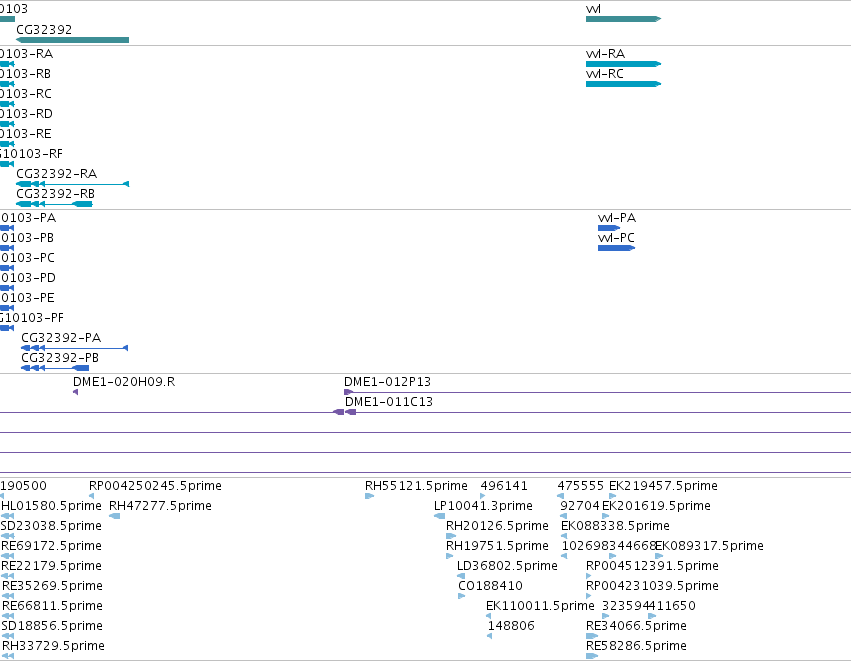The width and height of the screenshot is (851, 661).
Task: Click the vvl-PC protein feature
Action: pyautogui.click(x=617, y=248)
